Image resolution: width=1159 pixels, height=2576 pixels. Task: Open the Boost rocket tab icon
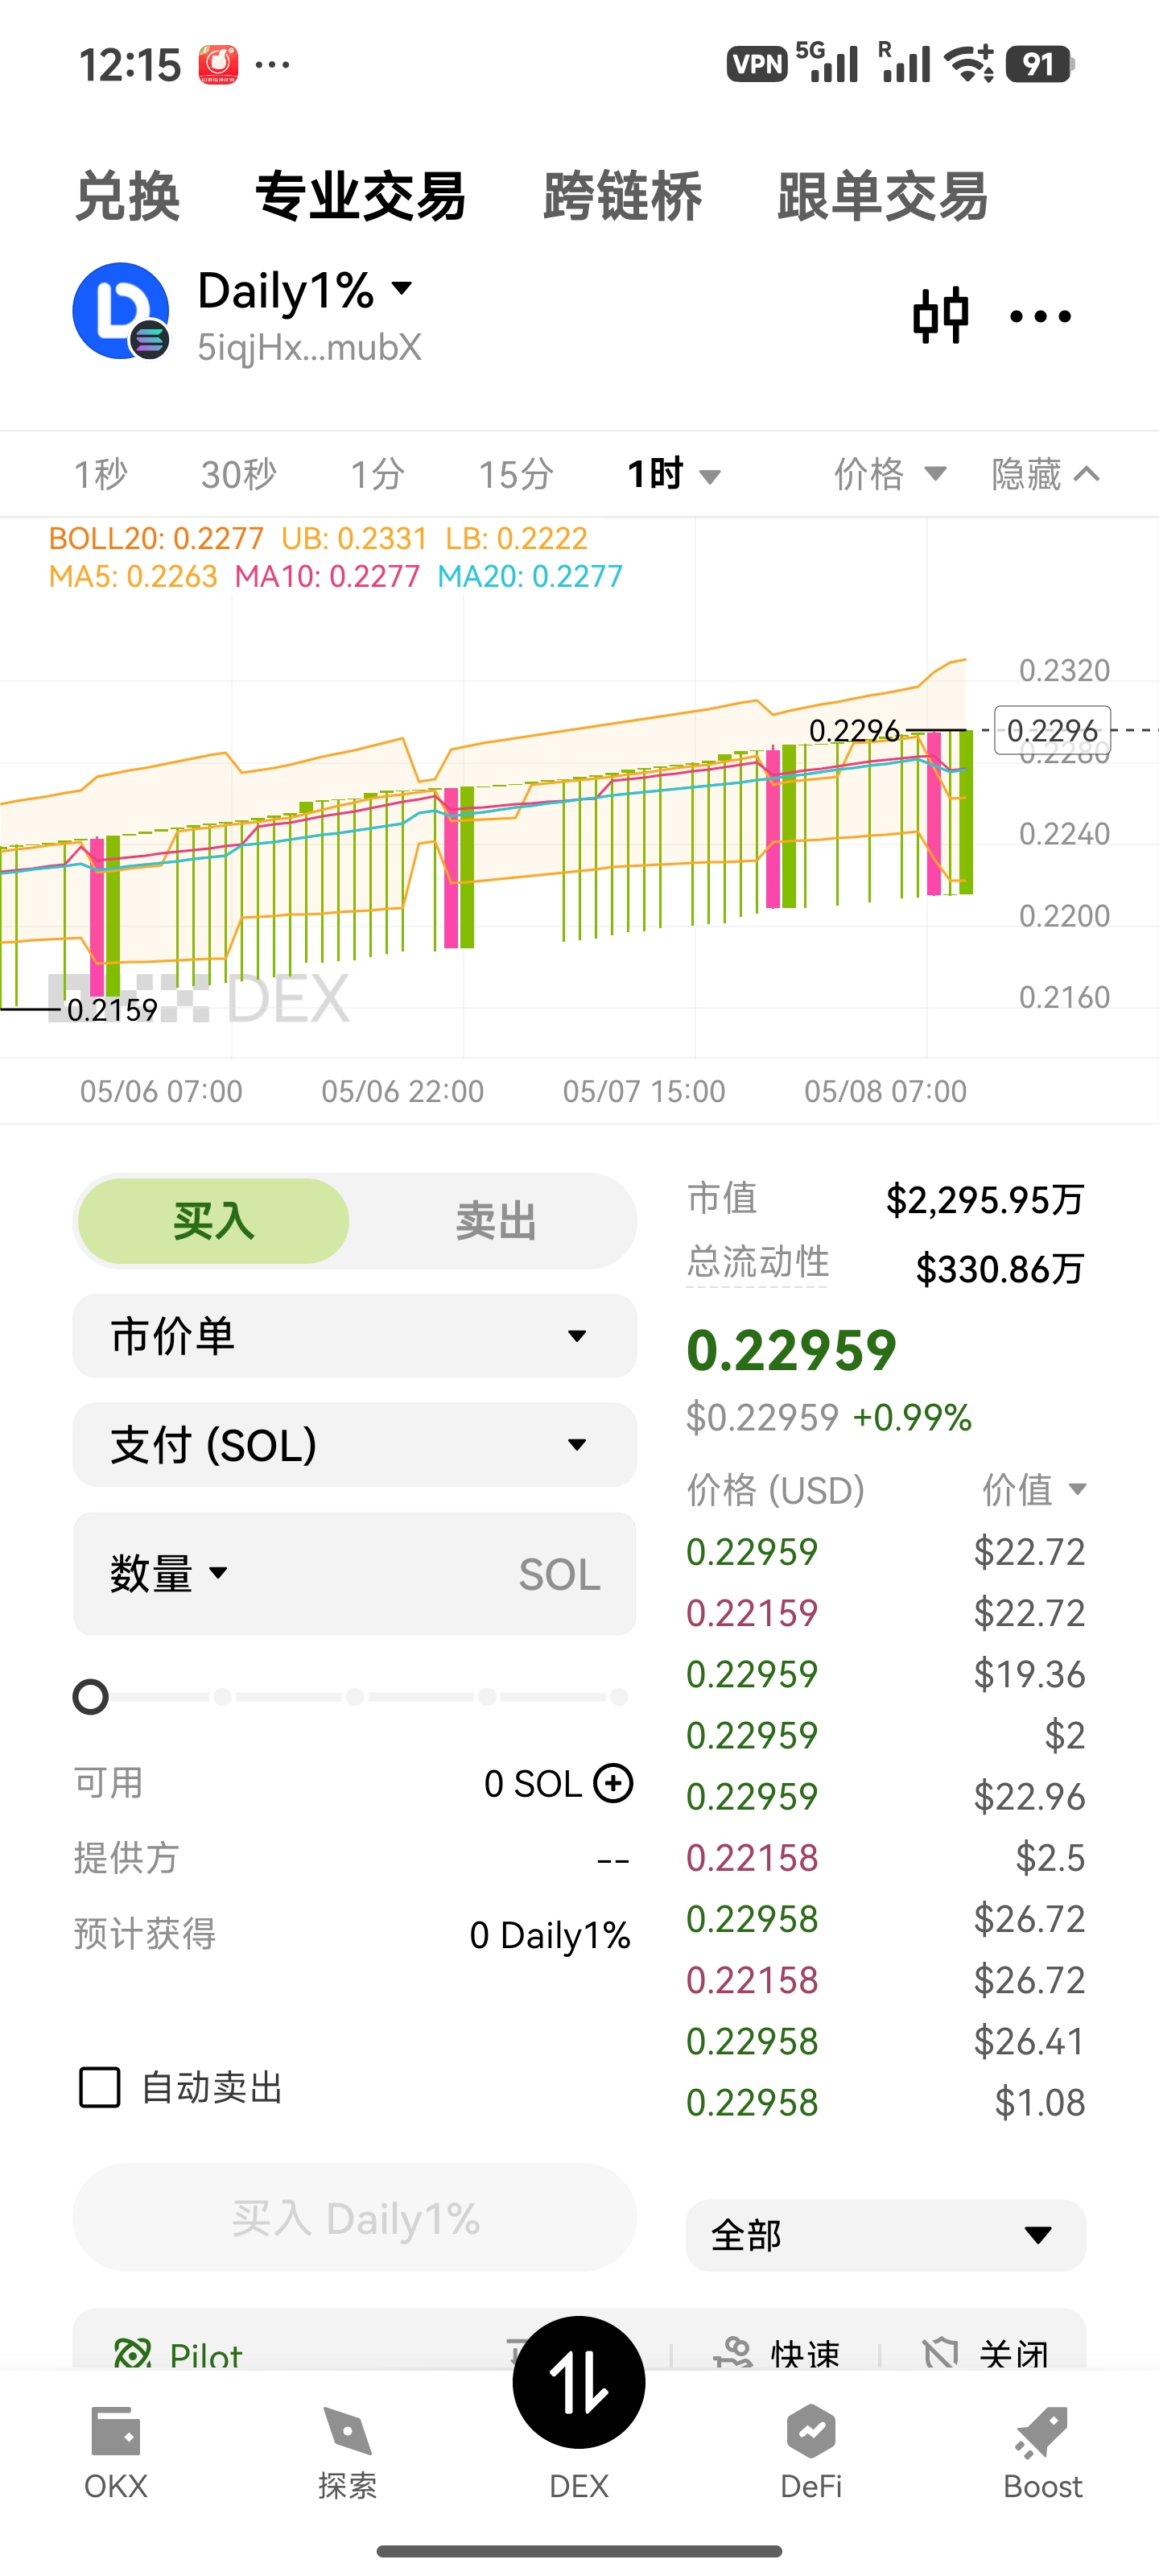[x=1042, y=2431]
